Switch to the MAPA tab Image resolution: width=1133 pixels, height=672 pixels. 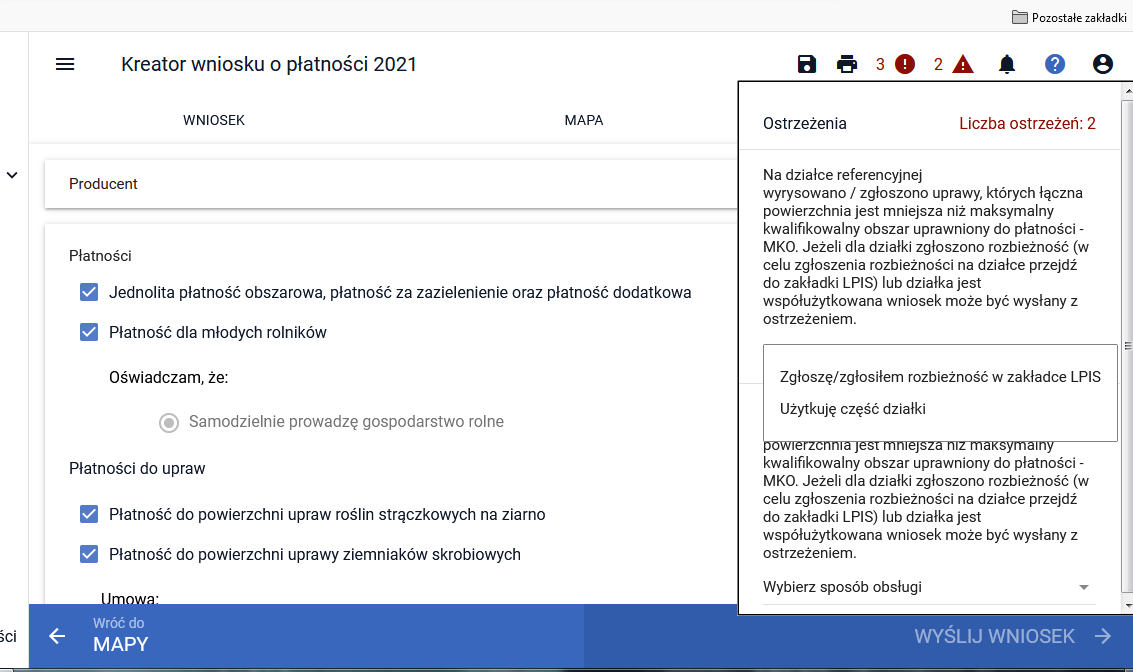coord(584,120)
